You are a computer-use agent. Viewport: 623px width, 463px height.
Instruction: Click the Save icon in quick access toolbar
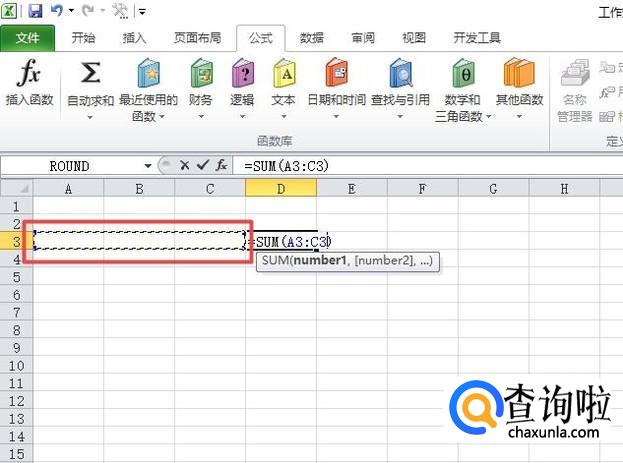click(35, 11)
